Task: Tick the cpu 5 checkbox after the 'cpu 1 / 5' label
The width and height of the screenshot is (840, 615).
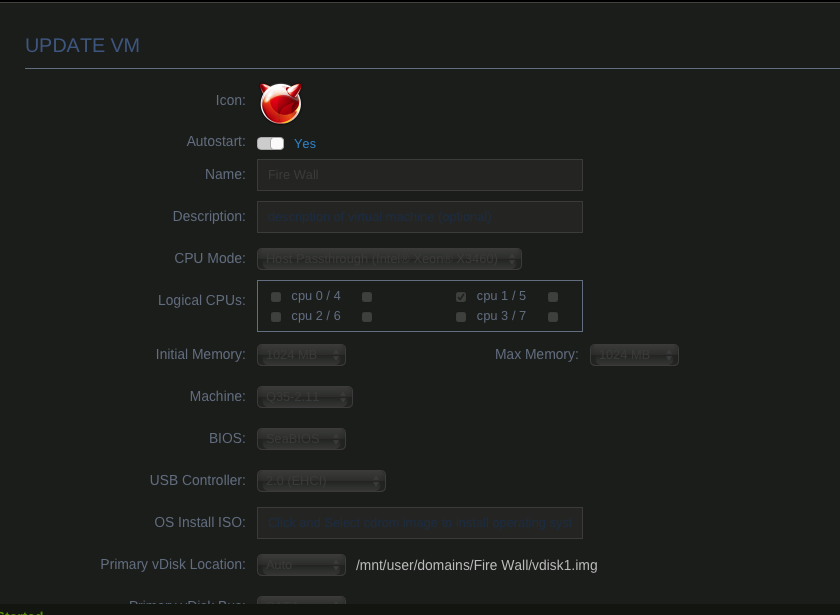Action: 553,297
